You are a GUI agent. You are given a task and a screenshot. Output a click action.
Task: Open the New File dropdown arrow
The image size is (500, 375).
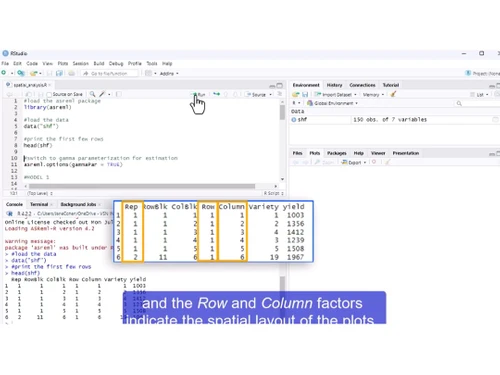point(12,73)
